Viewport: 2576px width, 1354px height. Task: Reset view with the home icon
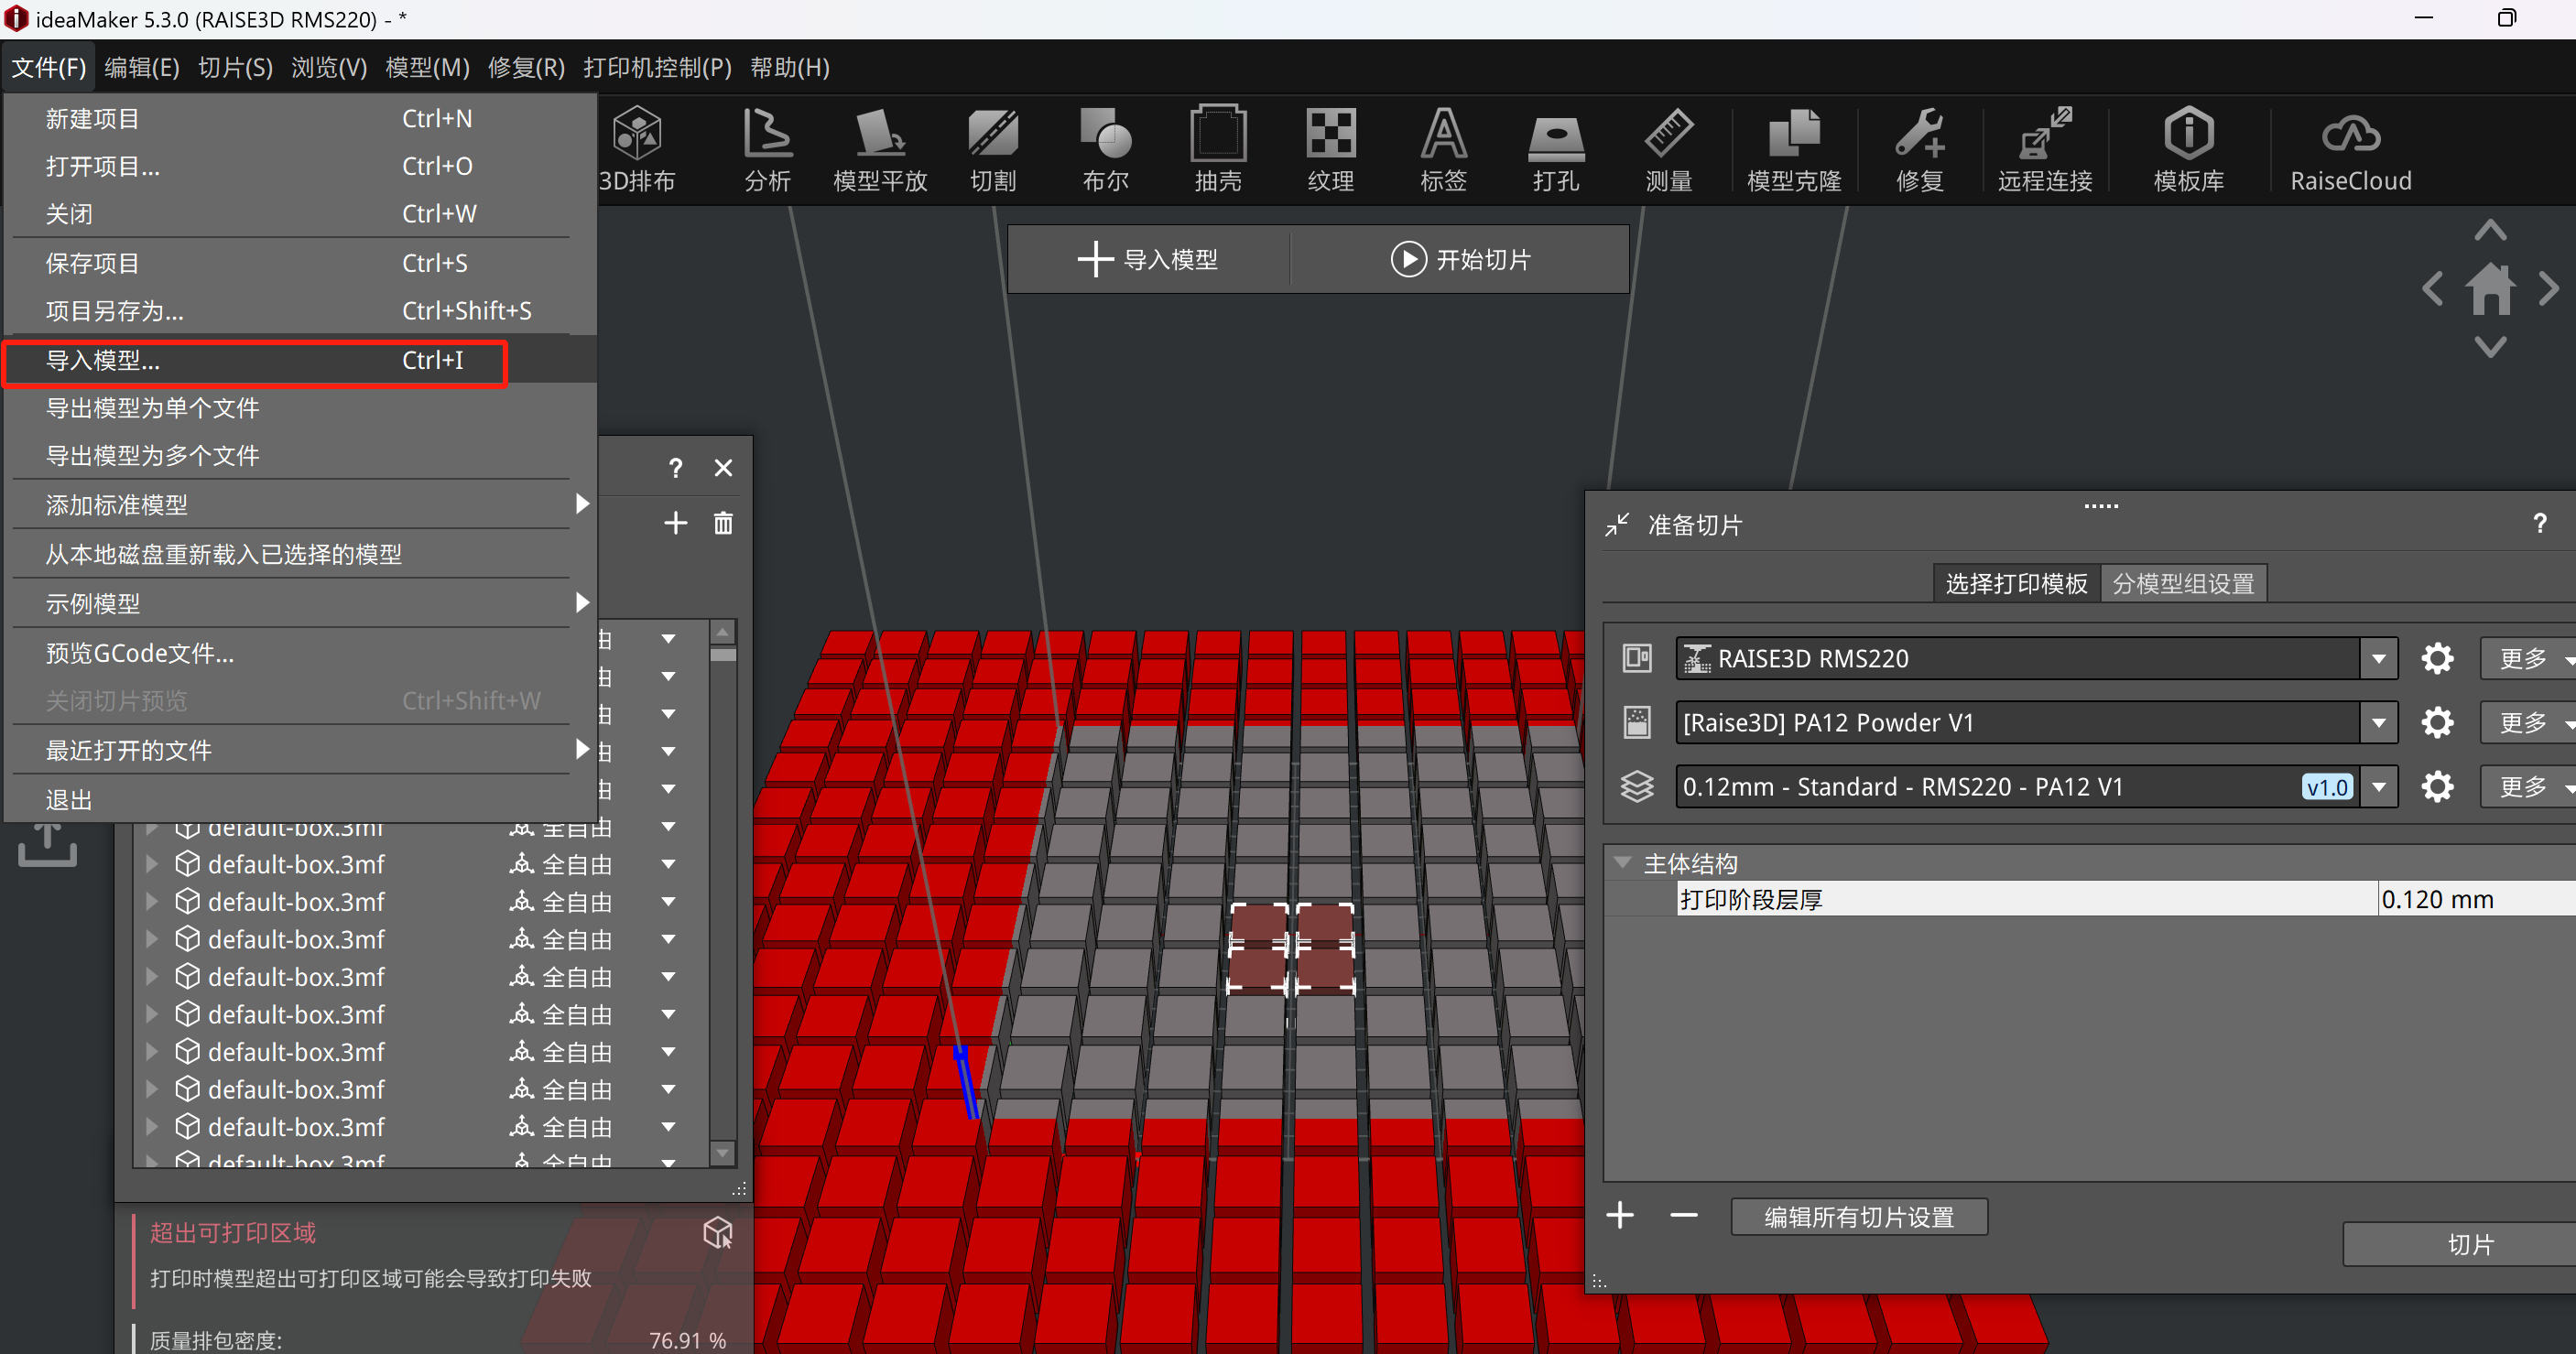point(2490,289)
